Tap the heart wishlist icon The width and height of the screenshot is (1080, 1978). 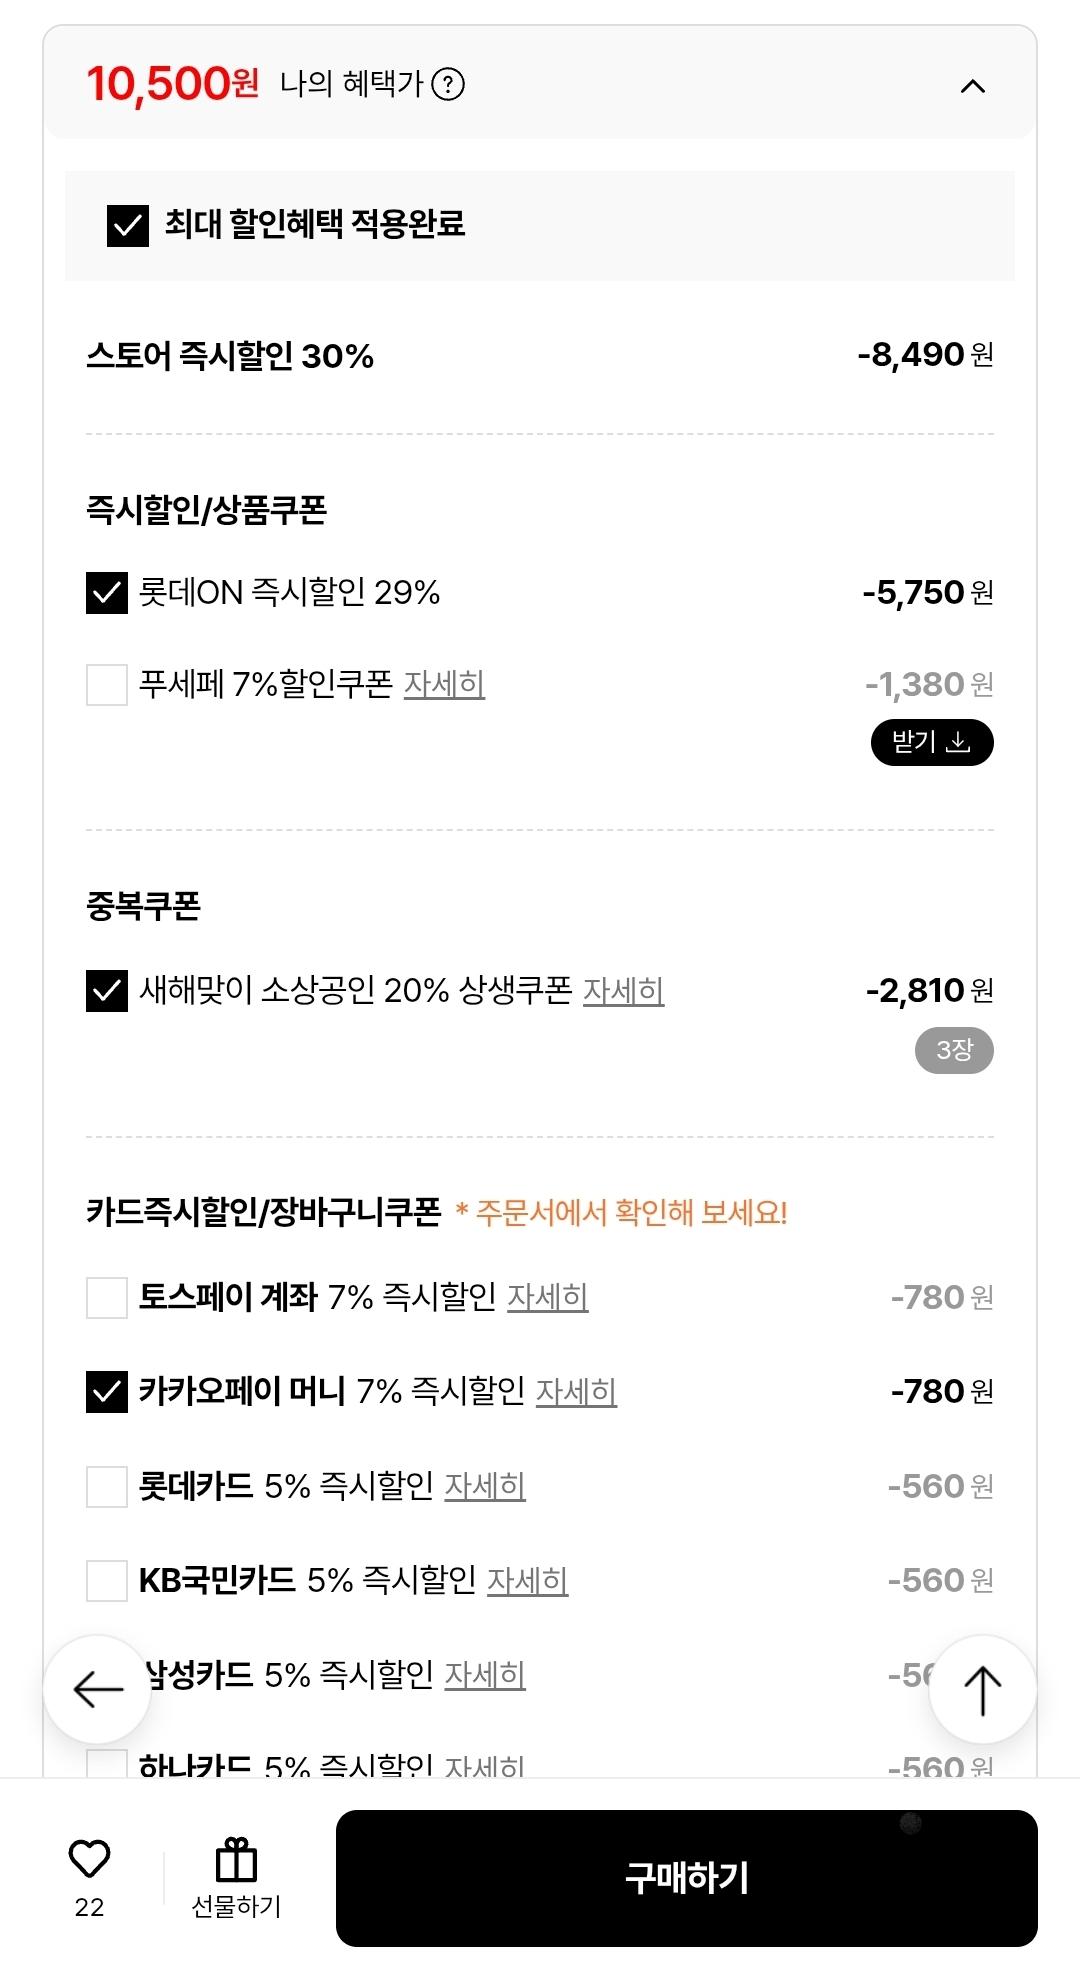pyautogui.click(x=89, y=1859)
